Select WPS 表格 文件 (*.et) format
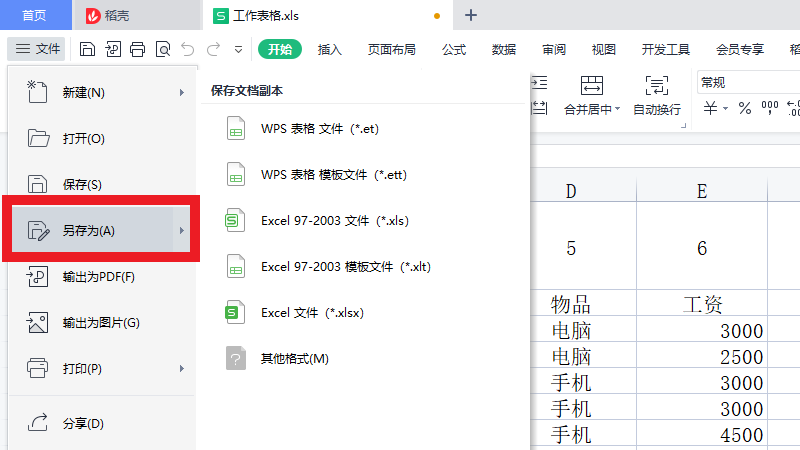 [x=319, y=129]
